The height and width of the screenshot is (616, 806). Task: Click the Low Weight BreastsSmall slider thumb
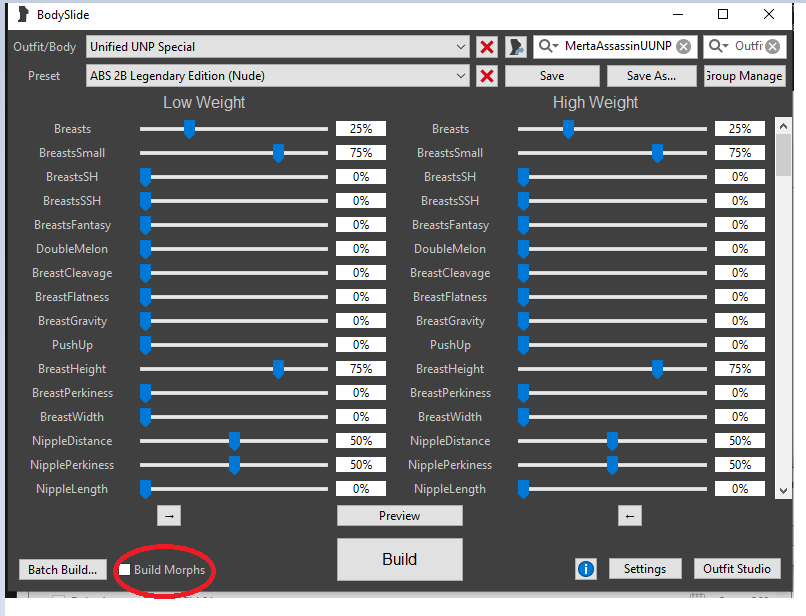[278, 153]
